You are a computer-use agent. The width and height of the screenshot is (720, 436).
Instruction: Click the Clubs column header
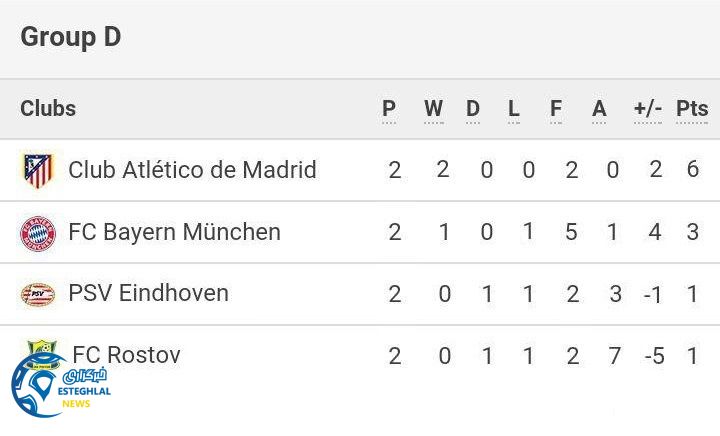pos(48,109)
